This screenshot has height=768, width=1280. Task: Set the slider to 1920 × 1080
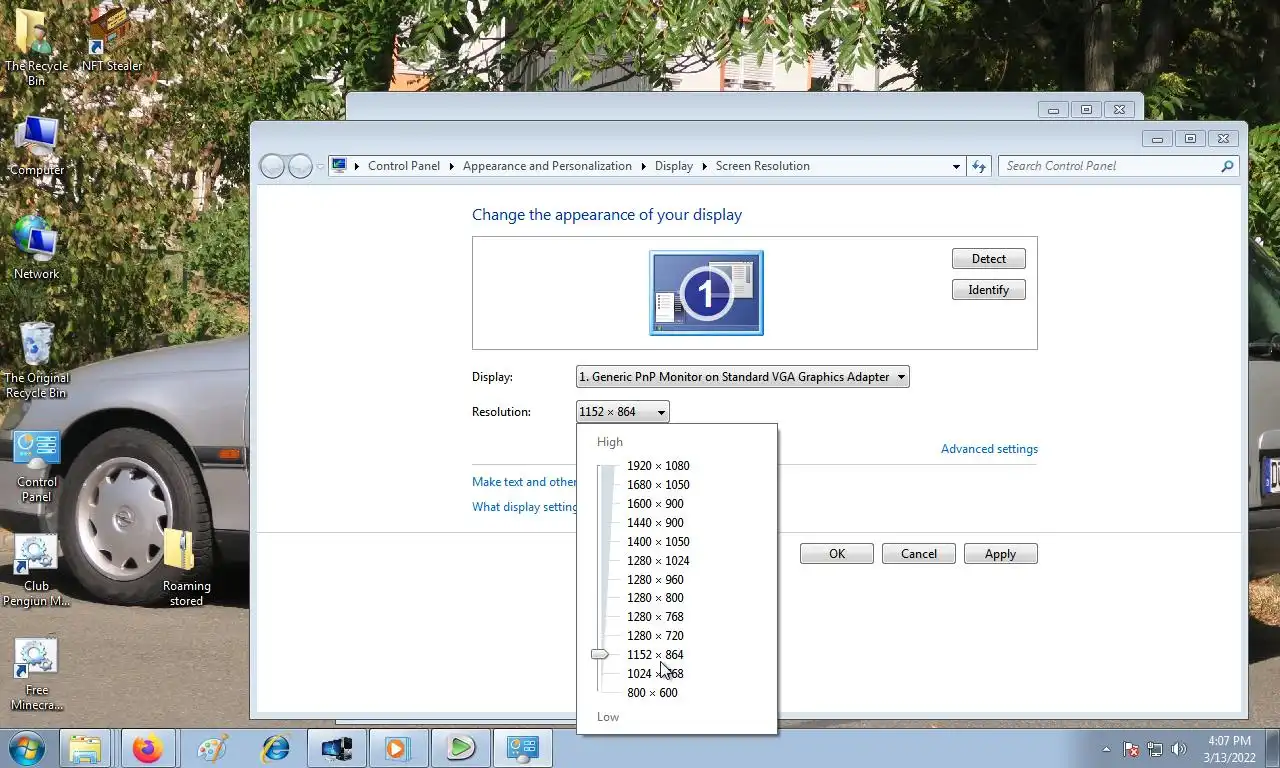(658, 466)
